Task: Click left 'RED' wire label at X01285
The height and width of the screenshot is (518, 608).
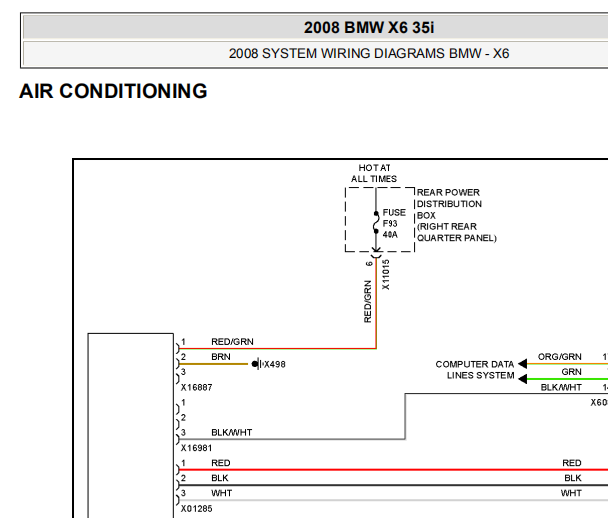Action: (221, 463)
